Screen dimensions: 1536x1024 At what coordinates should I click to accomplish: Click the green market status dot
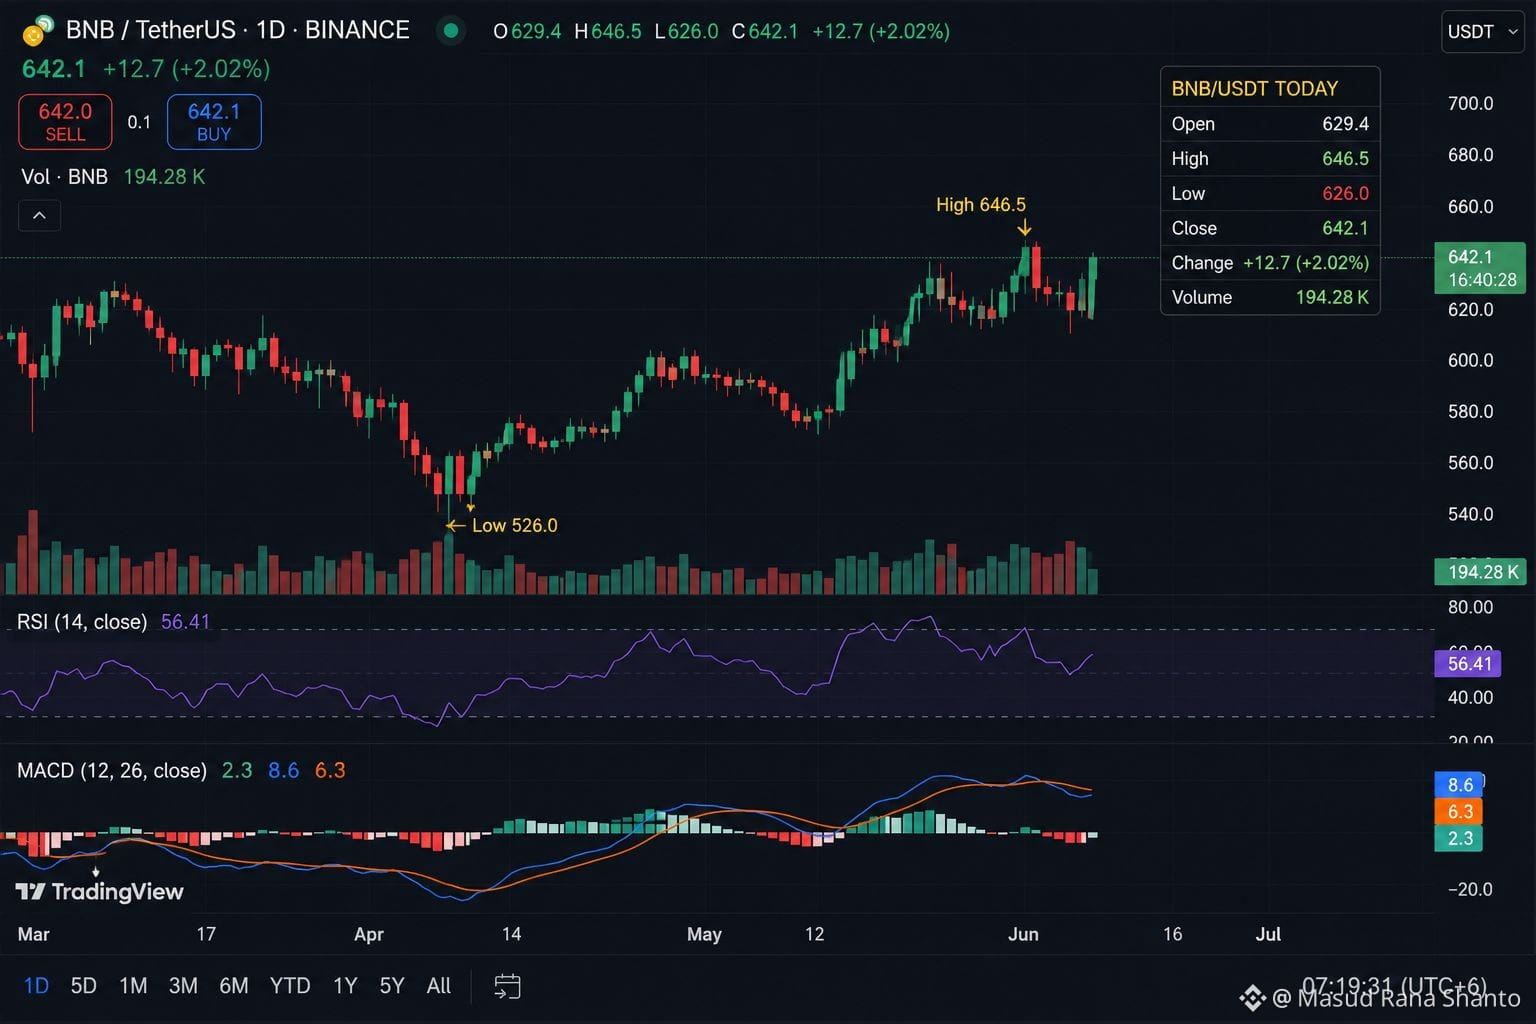pos(451,31)
